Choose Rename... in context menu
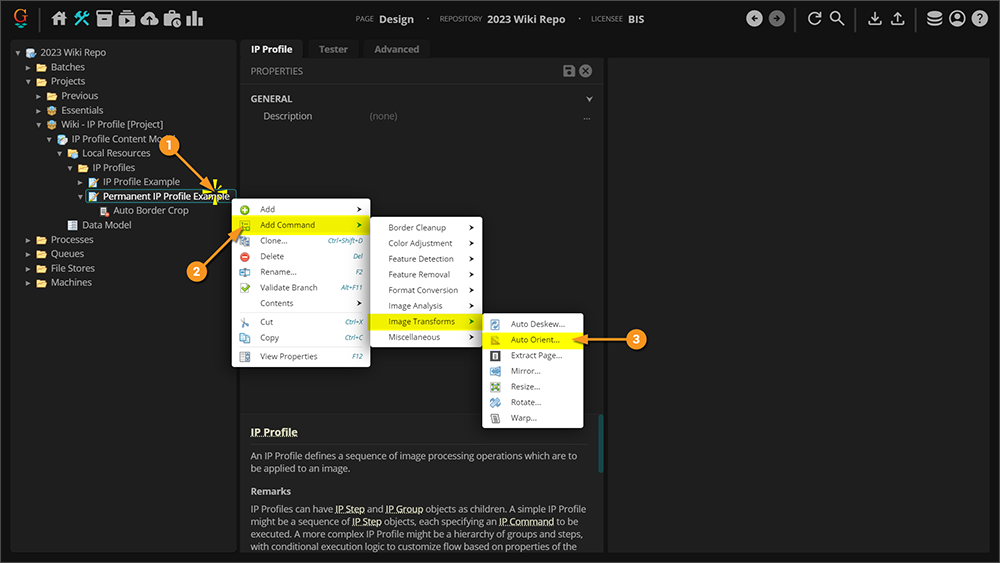 (x=301, y=272)
